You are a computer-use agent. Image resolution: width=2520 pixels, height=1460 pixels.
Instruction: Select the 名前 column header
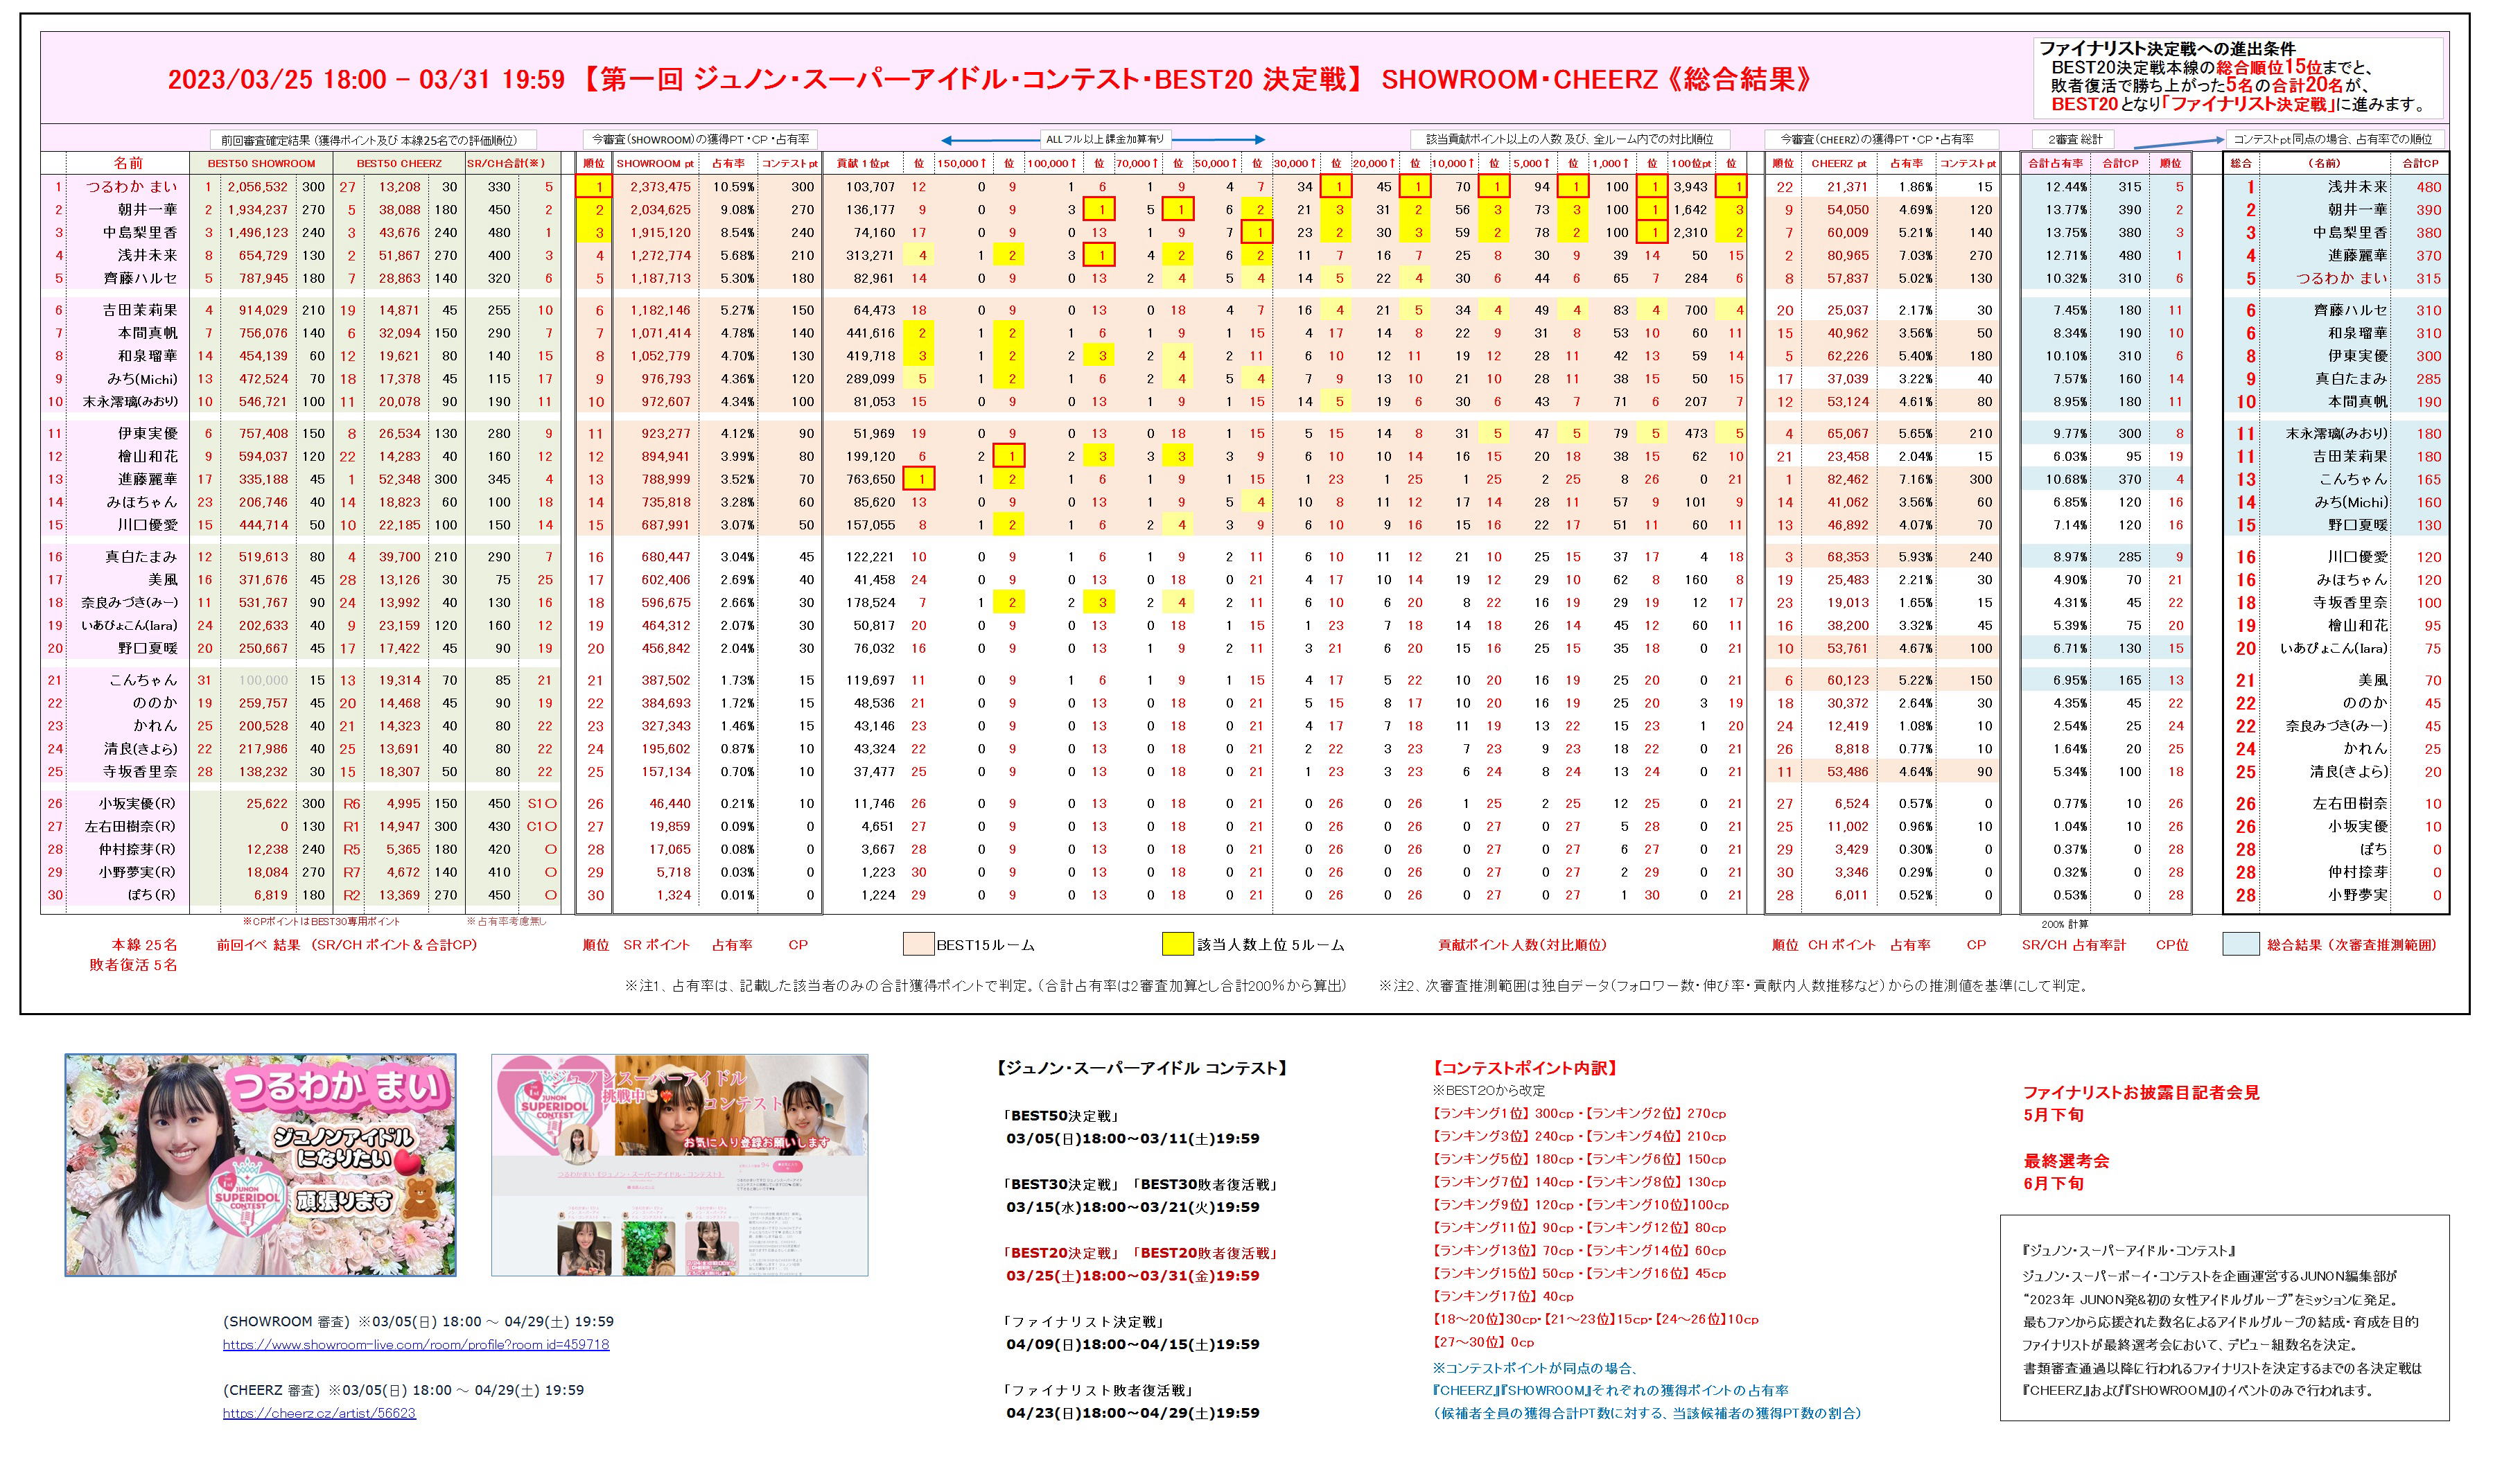coord(128,163)
